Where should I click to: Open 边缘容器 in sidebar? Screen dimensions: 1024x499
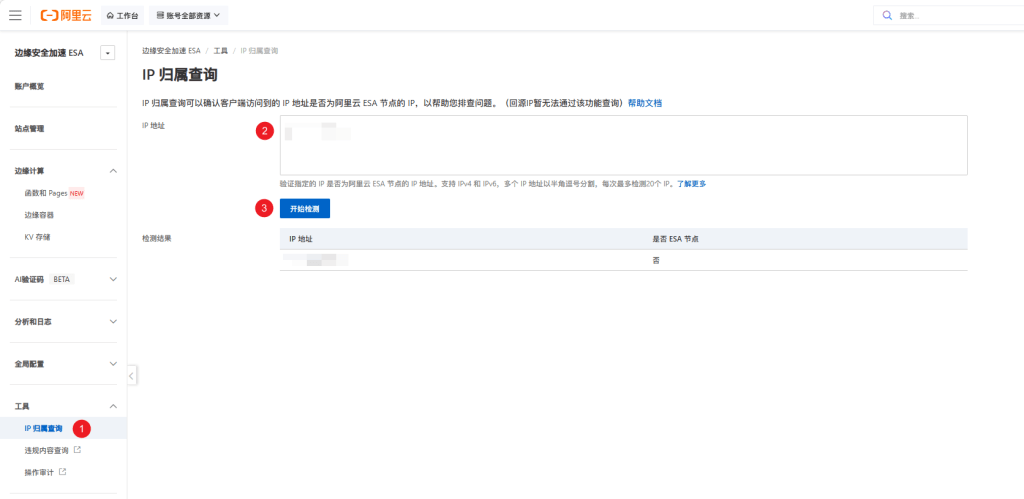[39, 215]
